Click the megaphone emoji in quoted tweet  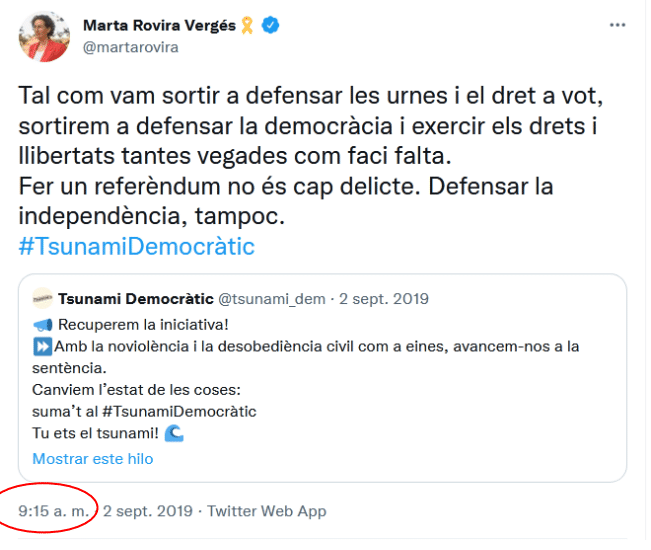(x=42, y=325)
